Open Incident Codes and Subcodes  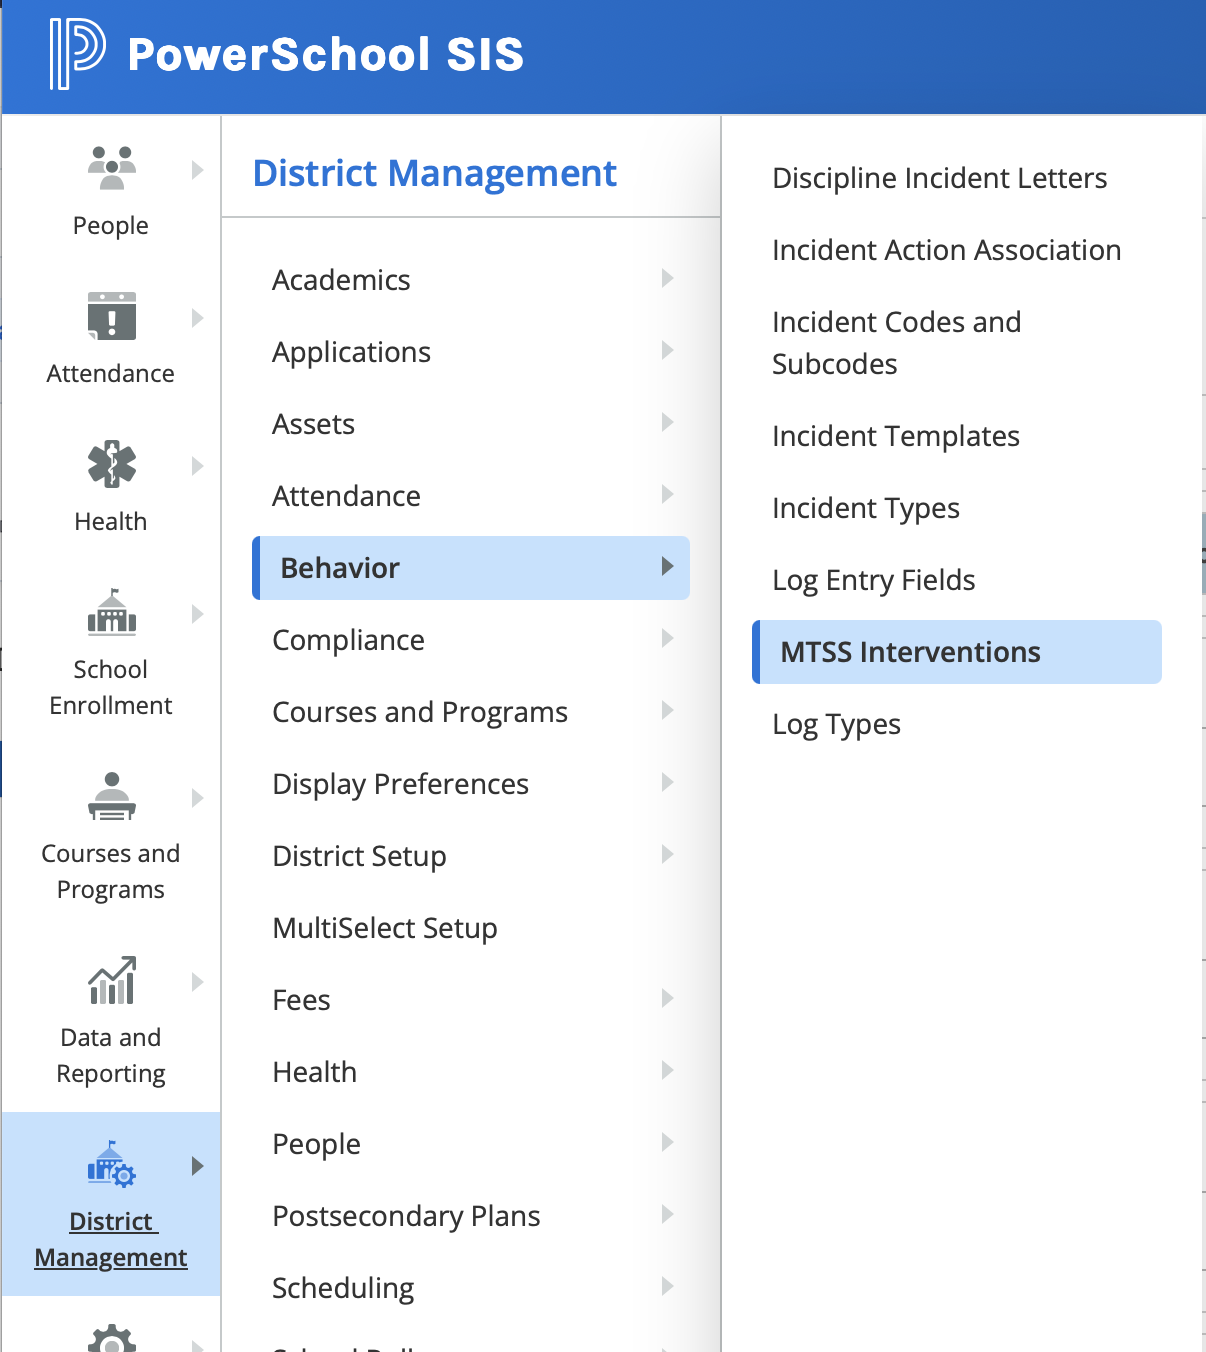pyautogui.click(x=896, y=342)
